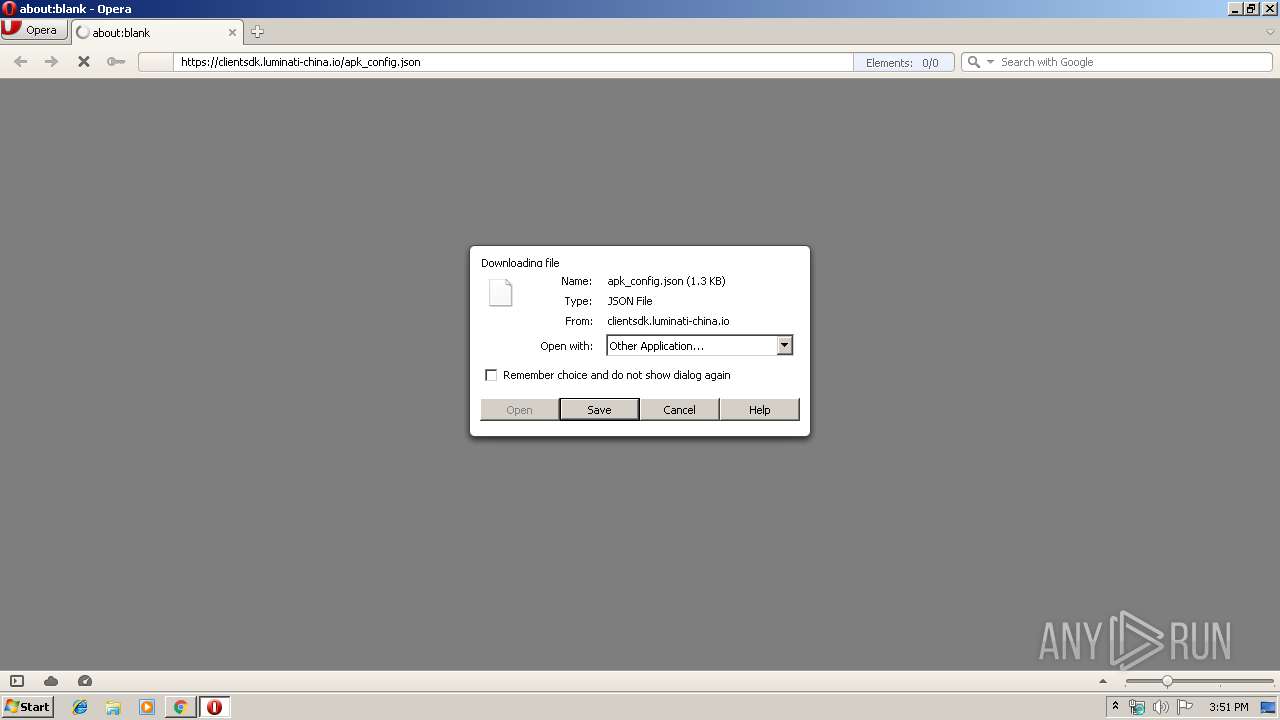Open the zoom view options arrow
Screen dimensions: 1280x720
click(1103, 681)
